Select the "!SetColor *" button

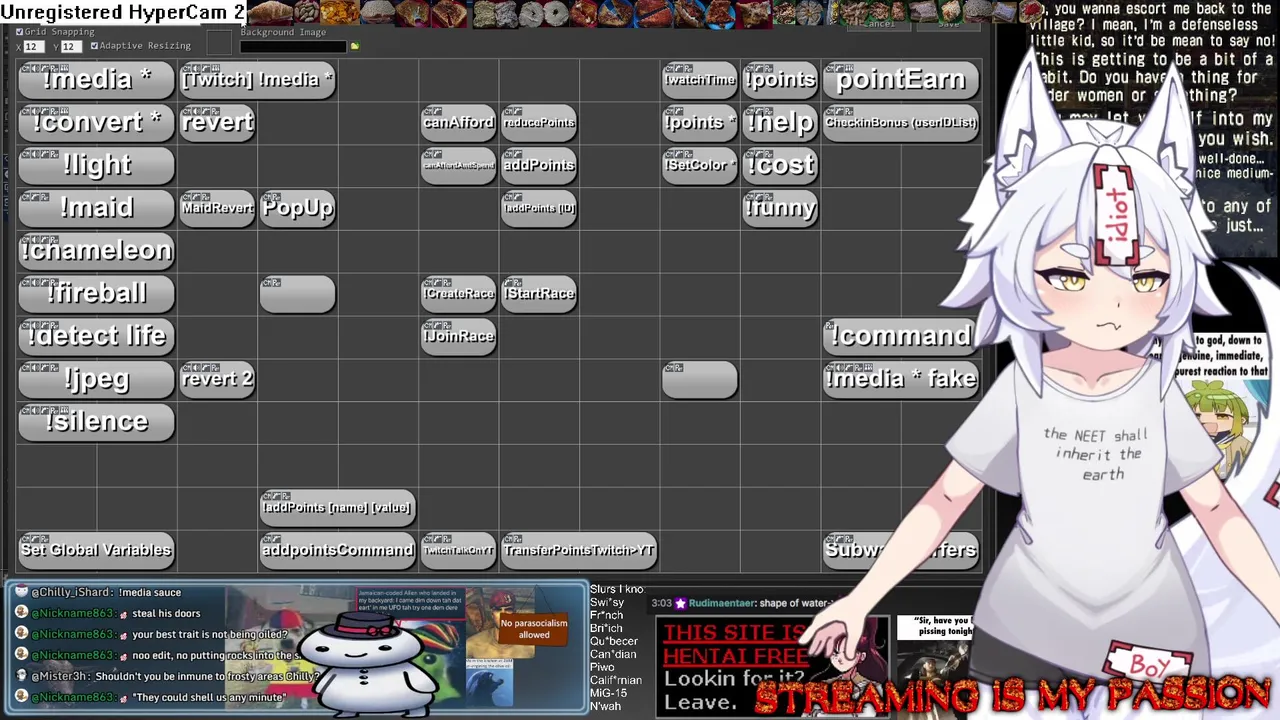699,165
